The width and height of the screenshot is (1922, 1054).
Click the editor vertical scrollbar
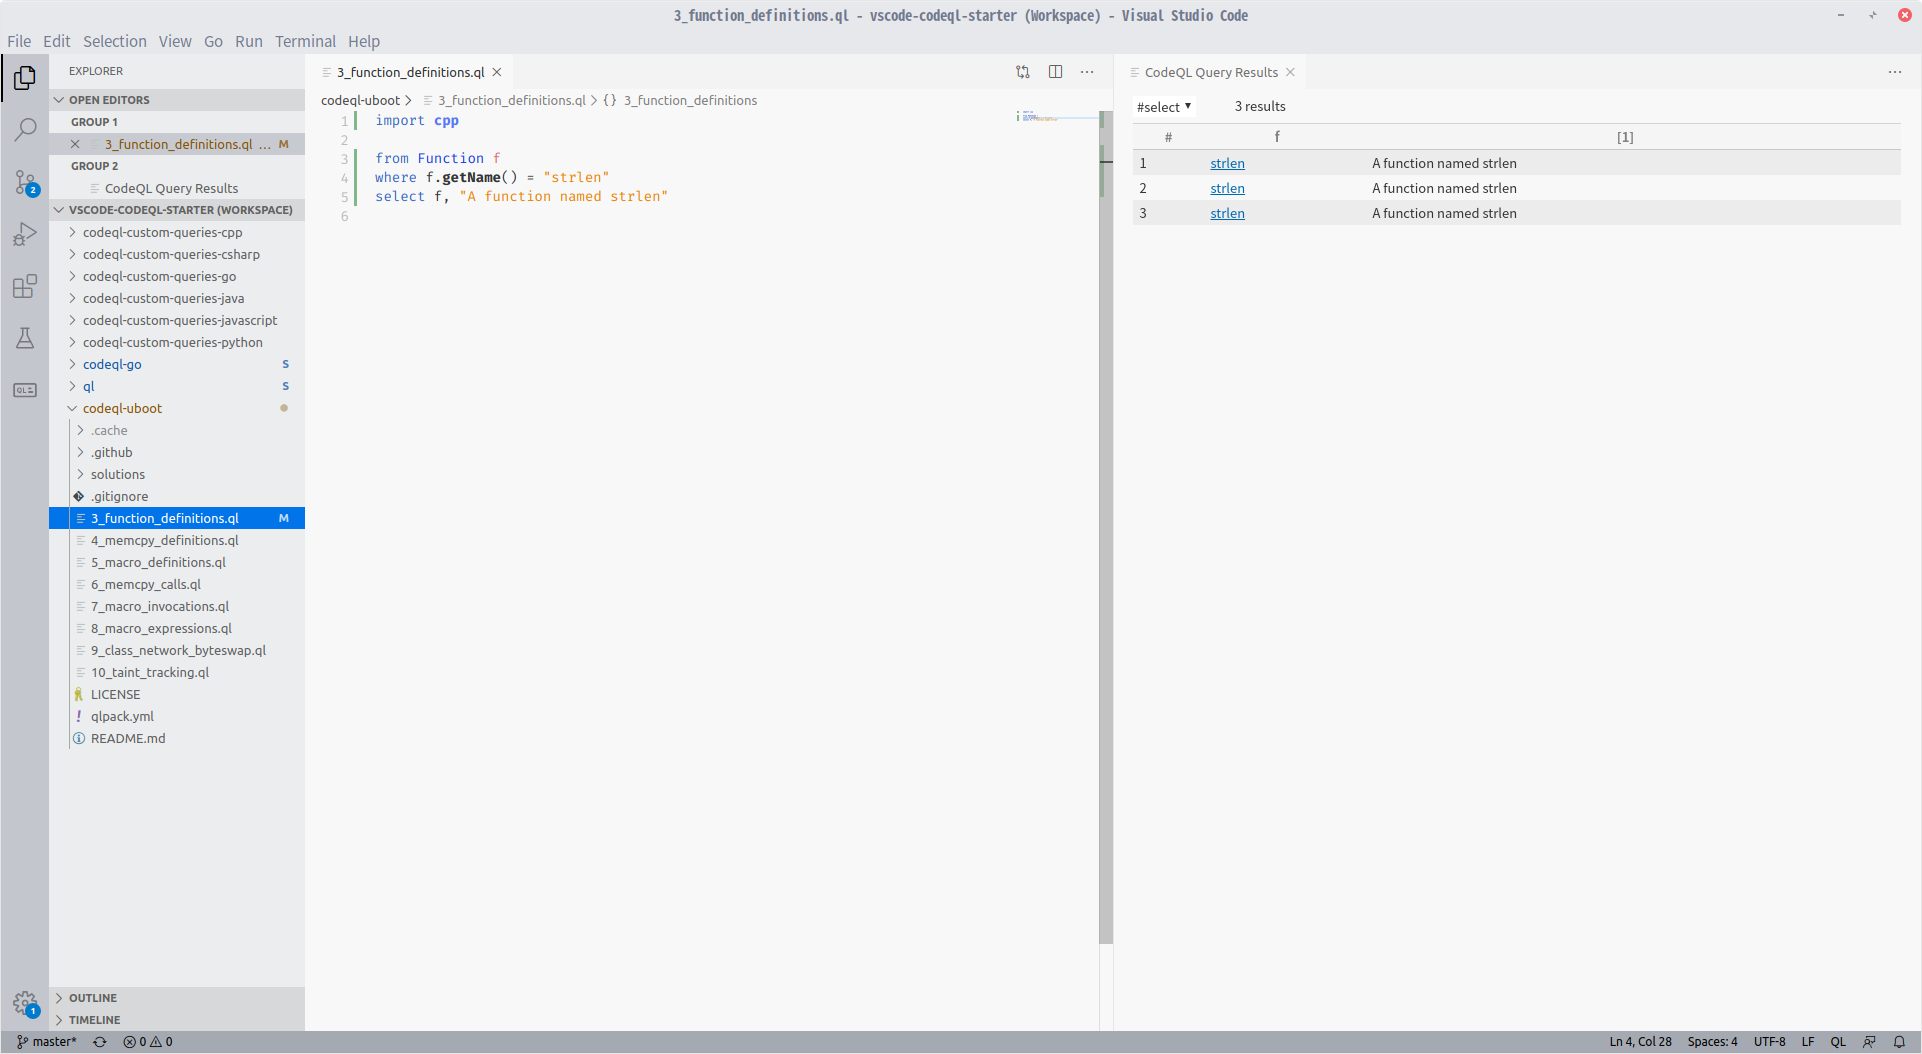point(1106,528)
